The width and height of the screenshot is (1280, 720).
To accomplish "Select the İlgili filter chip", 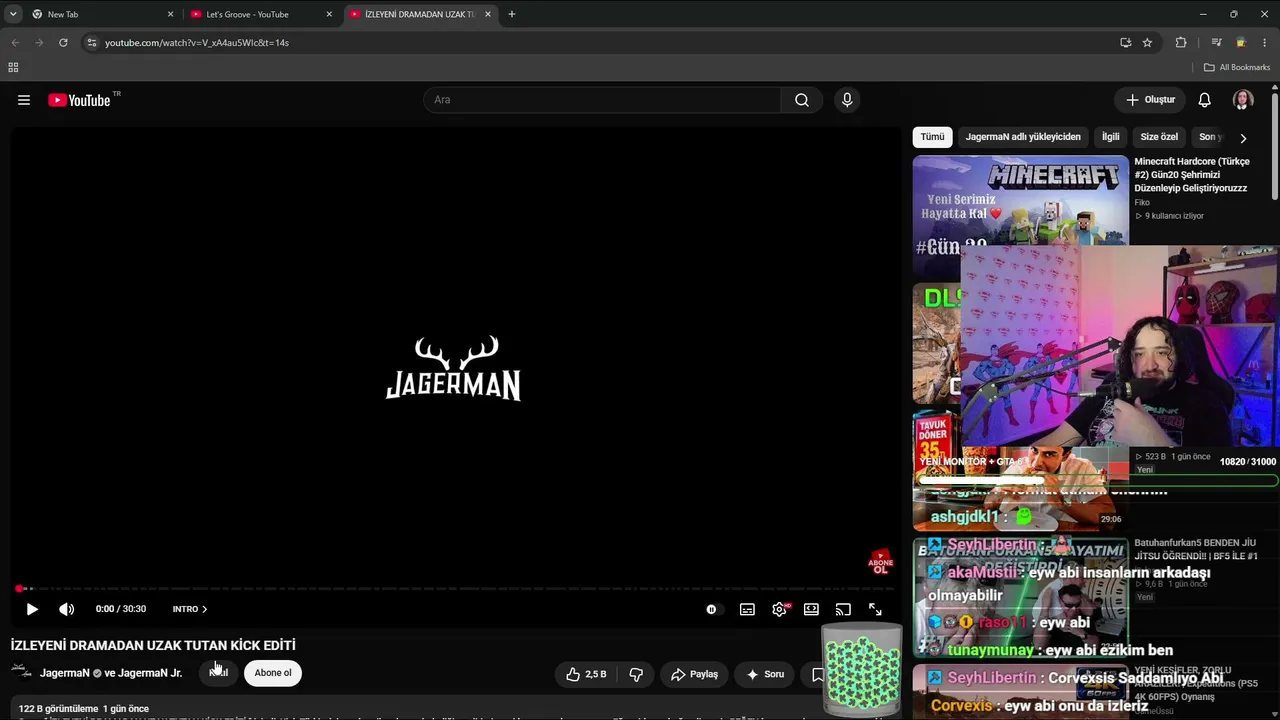I will (1111, 137).
